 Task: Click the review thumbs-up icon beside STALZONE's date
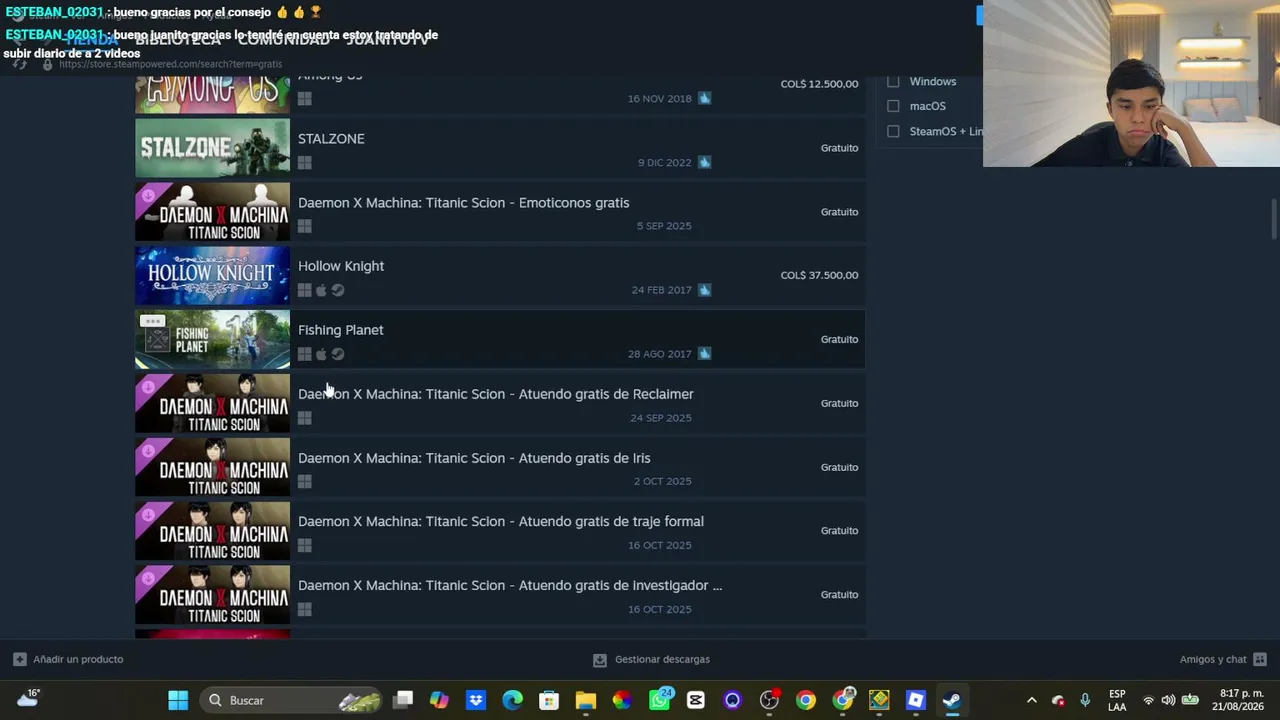(705, 162)
